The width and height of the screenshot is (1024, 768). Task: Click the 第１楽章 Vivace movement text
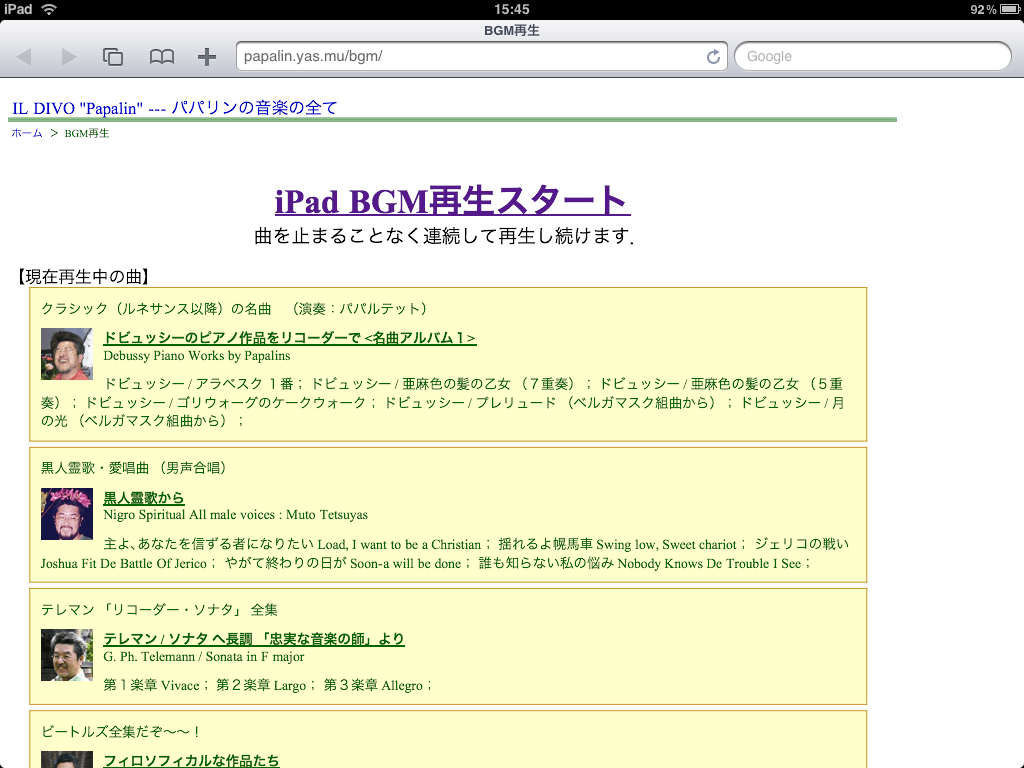[152, 685]
